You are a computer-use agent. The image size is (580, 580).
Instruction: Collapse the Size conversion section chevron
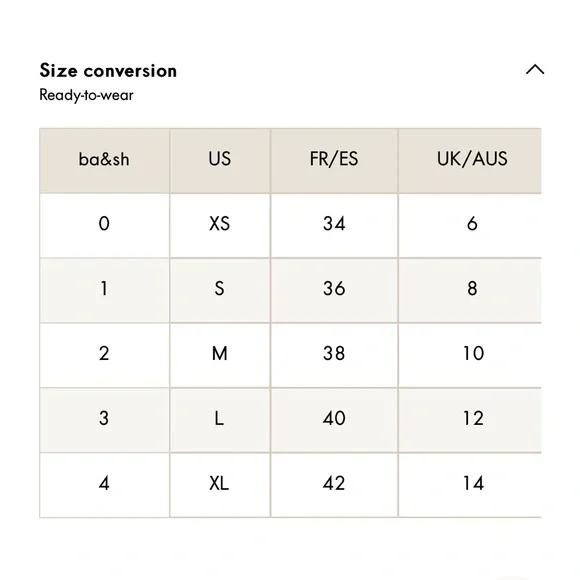click(535, 70)
